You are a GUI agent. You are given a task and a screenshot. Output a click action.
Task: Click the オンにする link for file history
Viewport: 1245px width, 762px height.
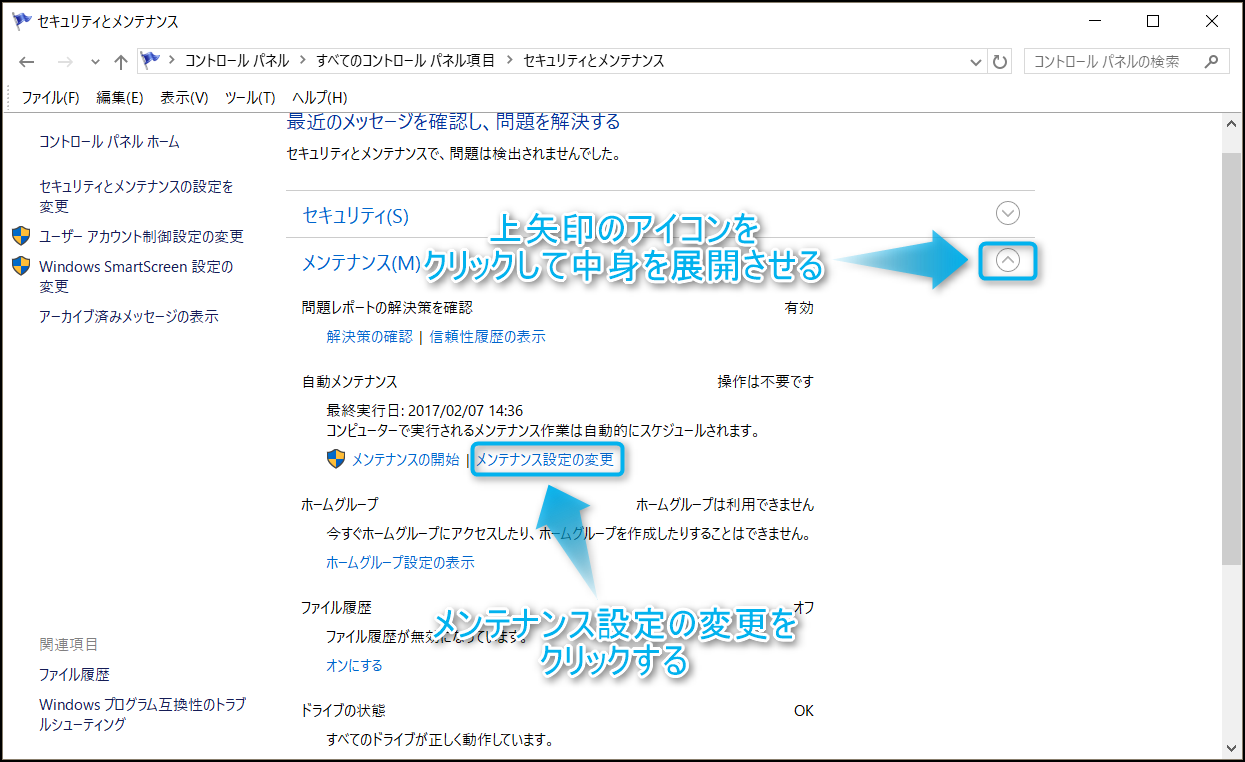click(354, 665)
